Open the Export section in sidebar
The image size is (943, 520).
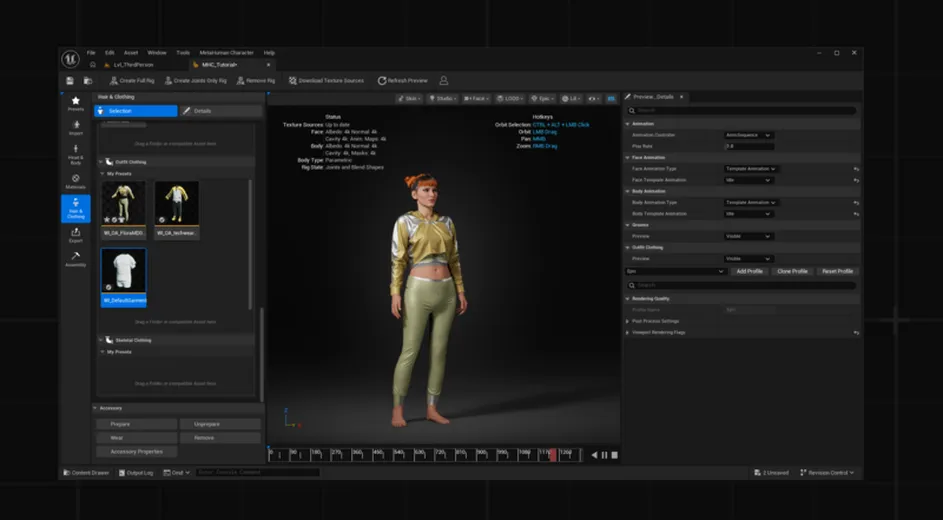click(x=76, y=235)
